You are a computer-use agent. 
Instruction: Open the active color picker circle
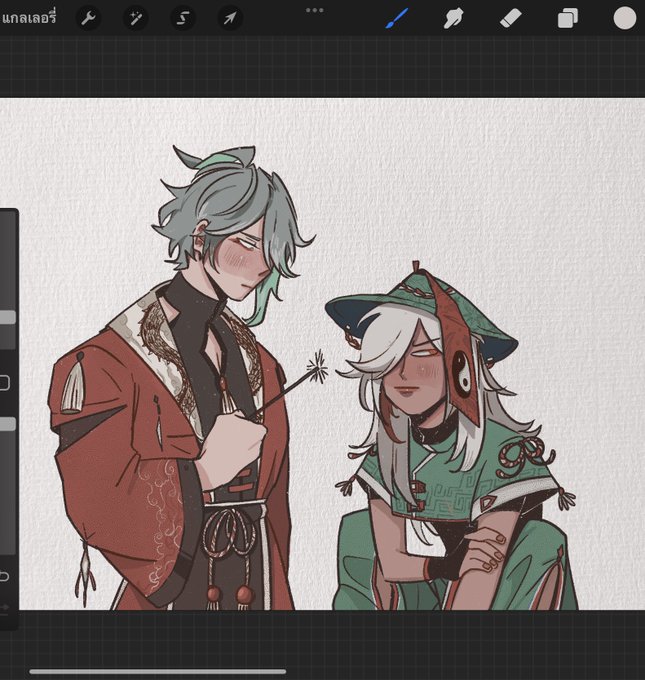click(x=625, y=18)
